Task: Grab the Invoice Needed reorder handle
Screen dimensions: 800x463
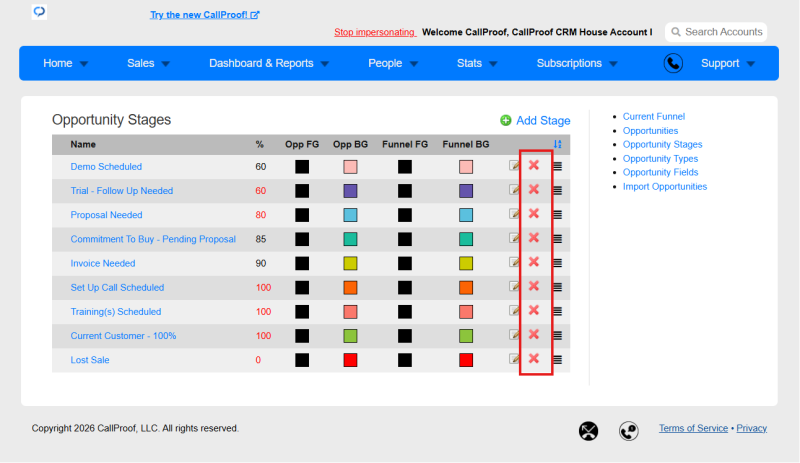Action: [x=558, y=263]
